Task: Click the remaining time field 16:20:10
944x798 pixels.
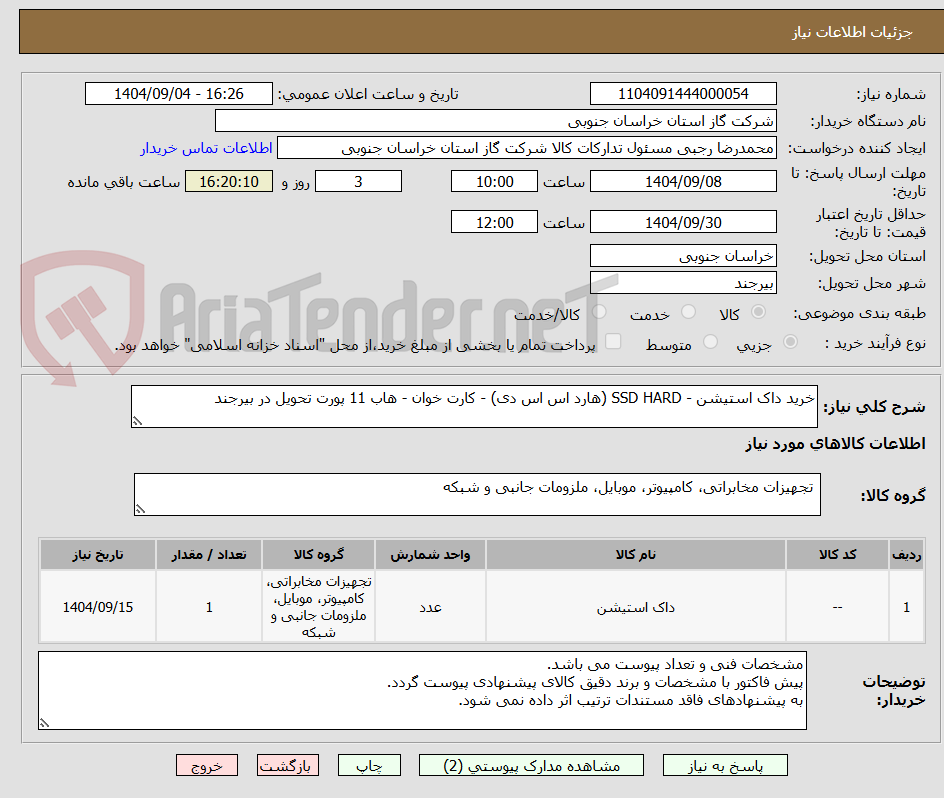Action: (229, 181)
